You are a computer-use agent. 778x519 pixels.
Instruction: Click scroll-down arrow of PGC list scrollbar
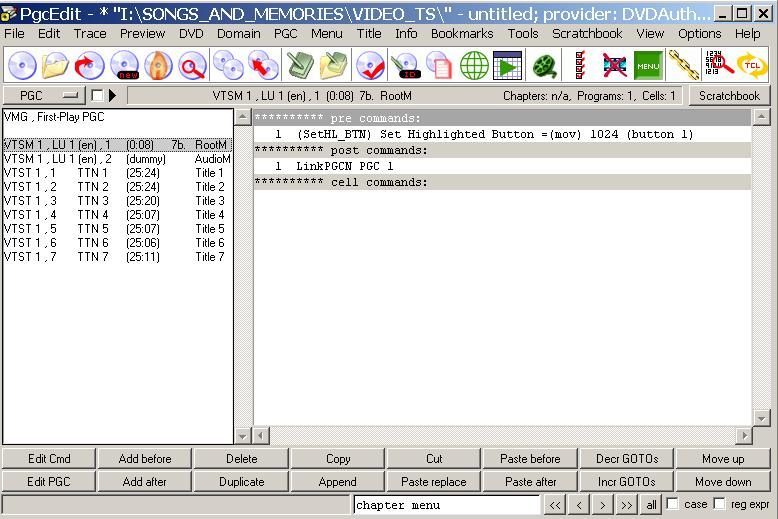[x=242, y=436]
